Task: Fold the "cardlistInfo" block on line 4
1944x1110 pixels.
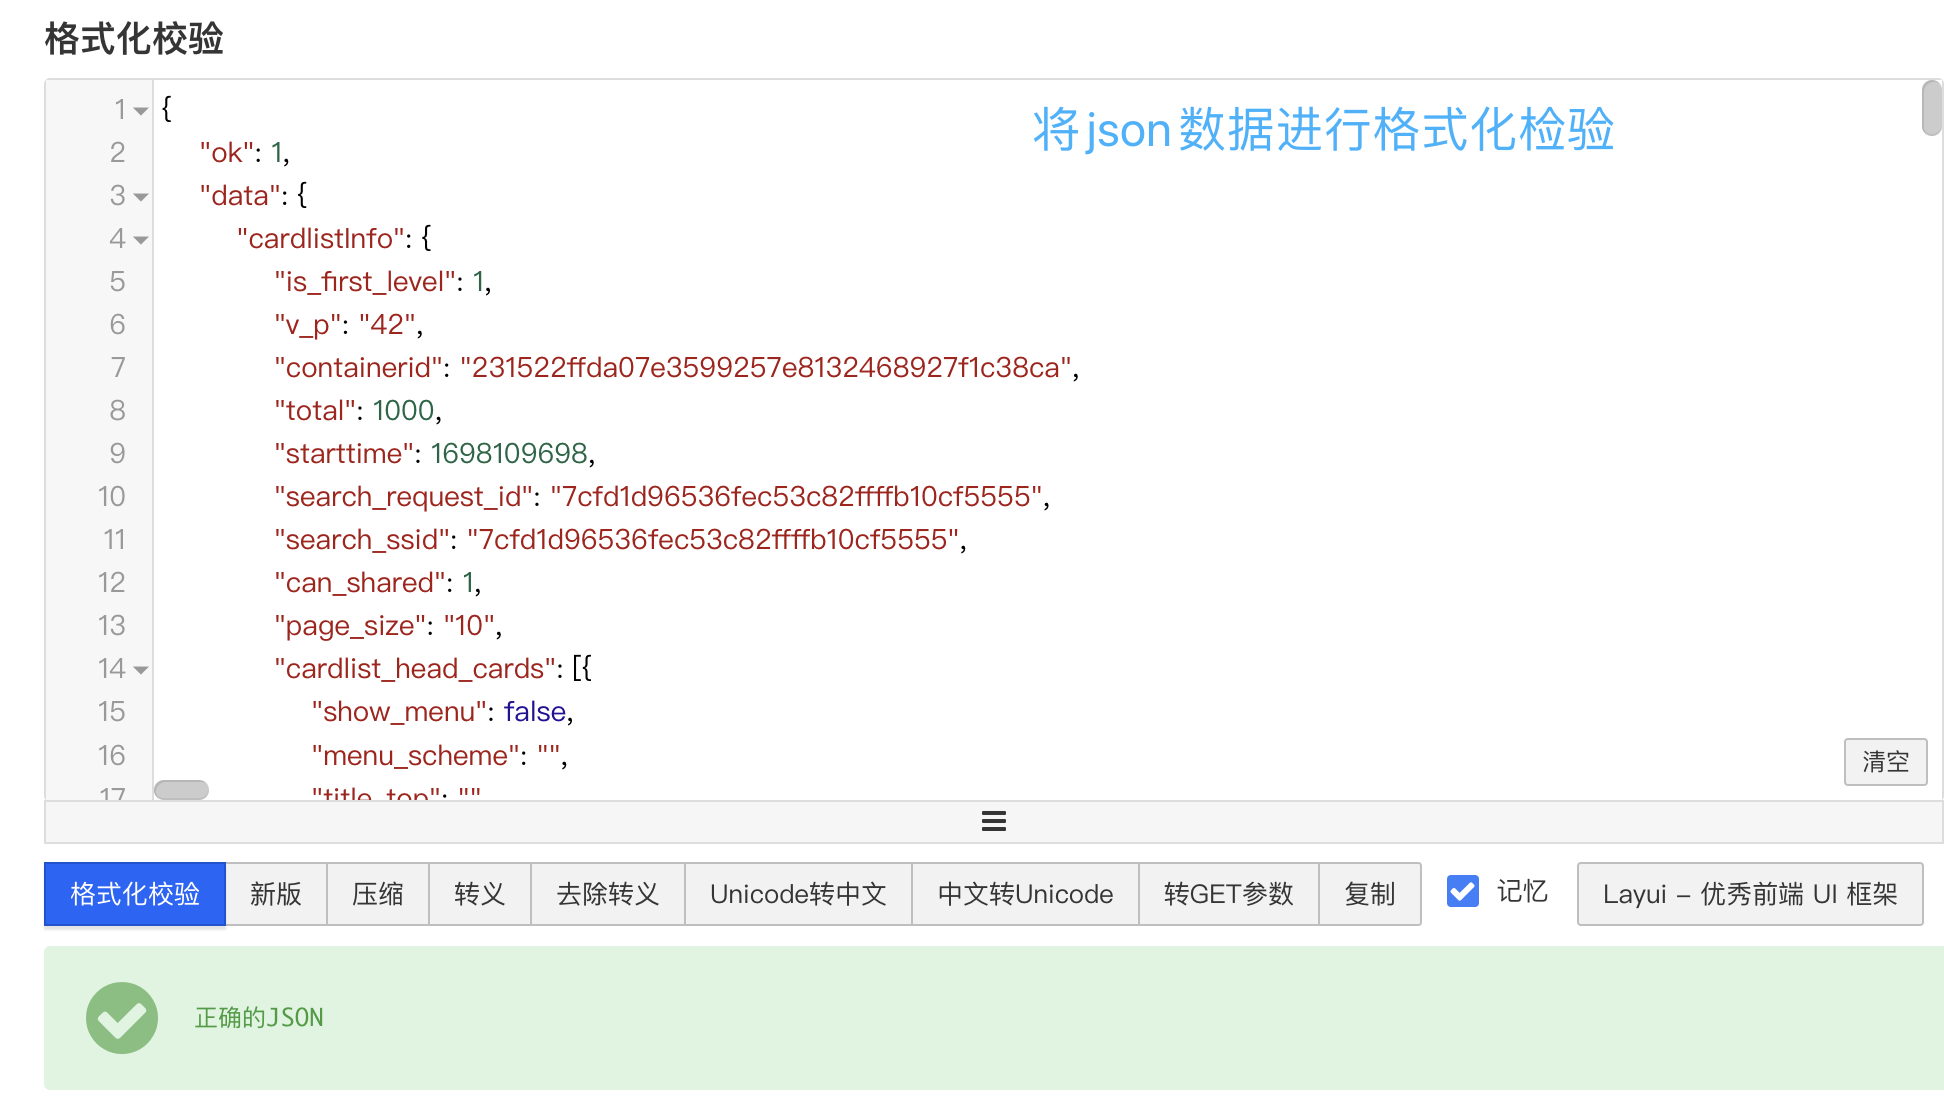Action: coord(141,239)
